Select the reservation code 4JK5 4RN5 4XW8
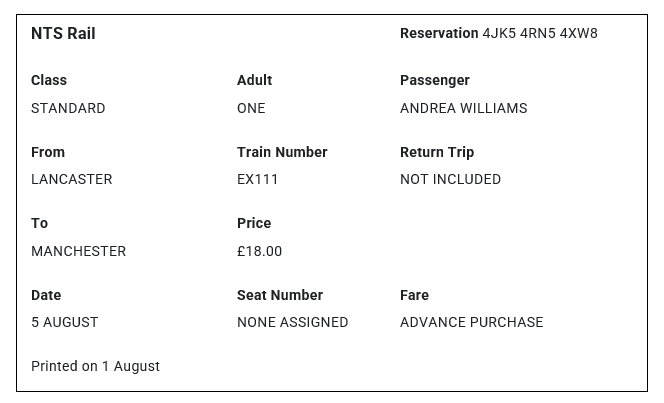664x403 pixels. tap(540, 33)
